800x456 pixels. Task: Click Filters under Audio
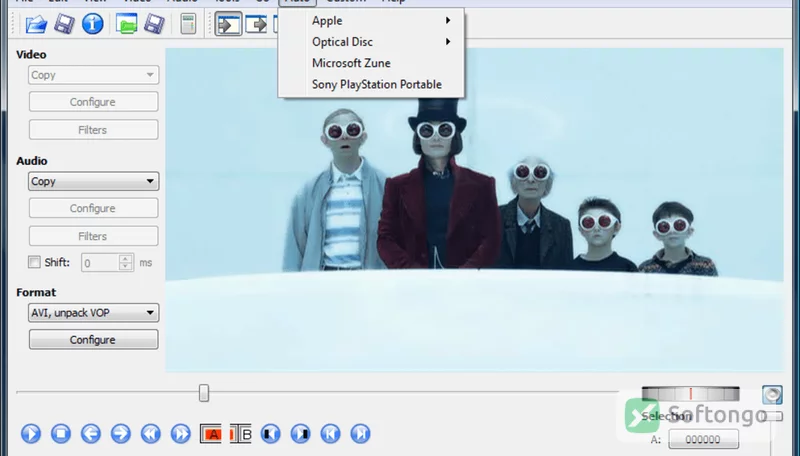pyautogui.click(x=93, y=236)
